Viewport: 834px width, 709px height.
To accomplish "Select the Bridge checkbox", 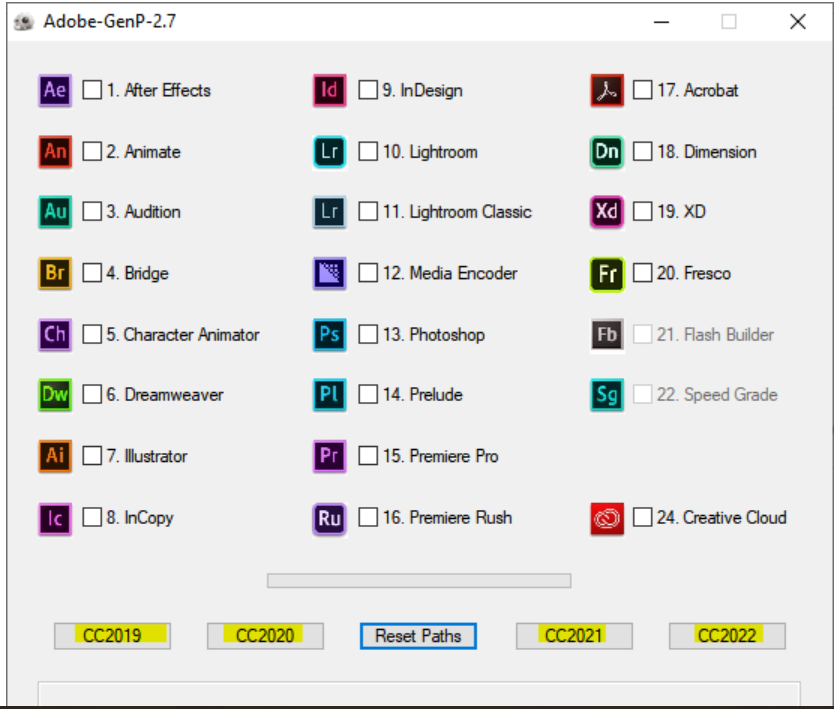I will (x=92, y=272).
